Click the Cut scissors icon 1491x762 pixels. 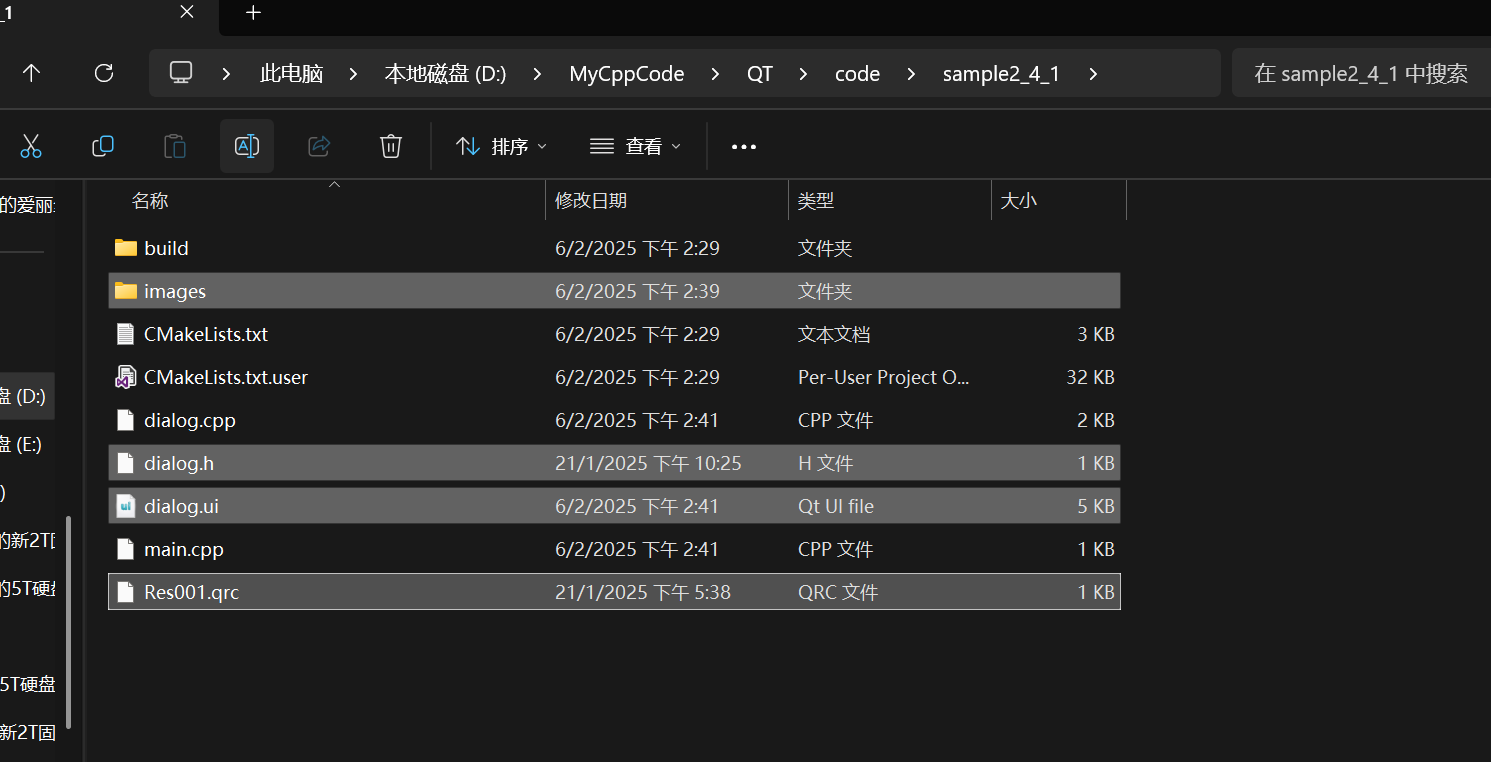point(31,146)
